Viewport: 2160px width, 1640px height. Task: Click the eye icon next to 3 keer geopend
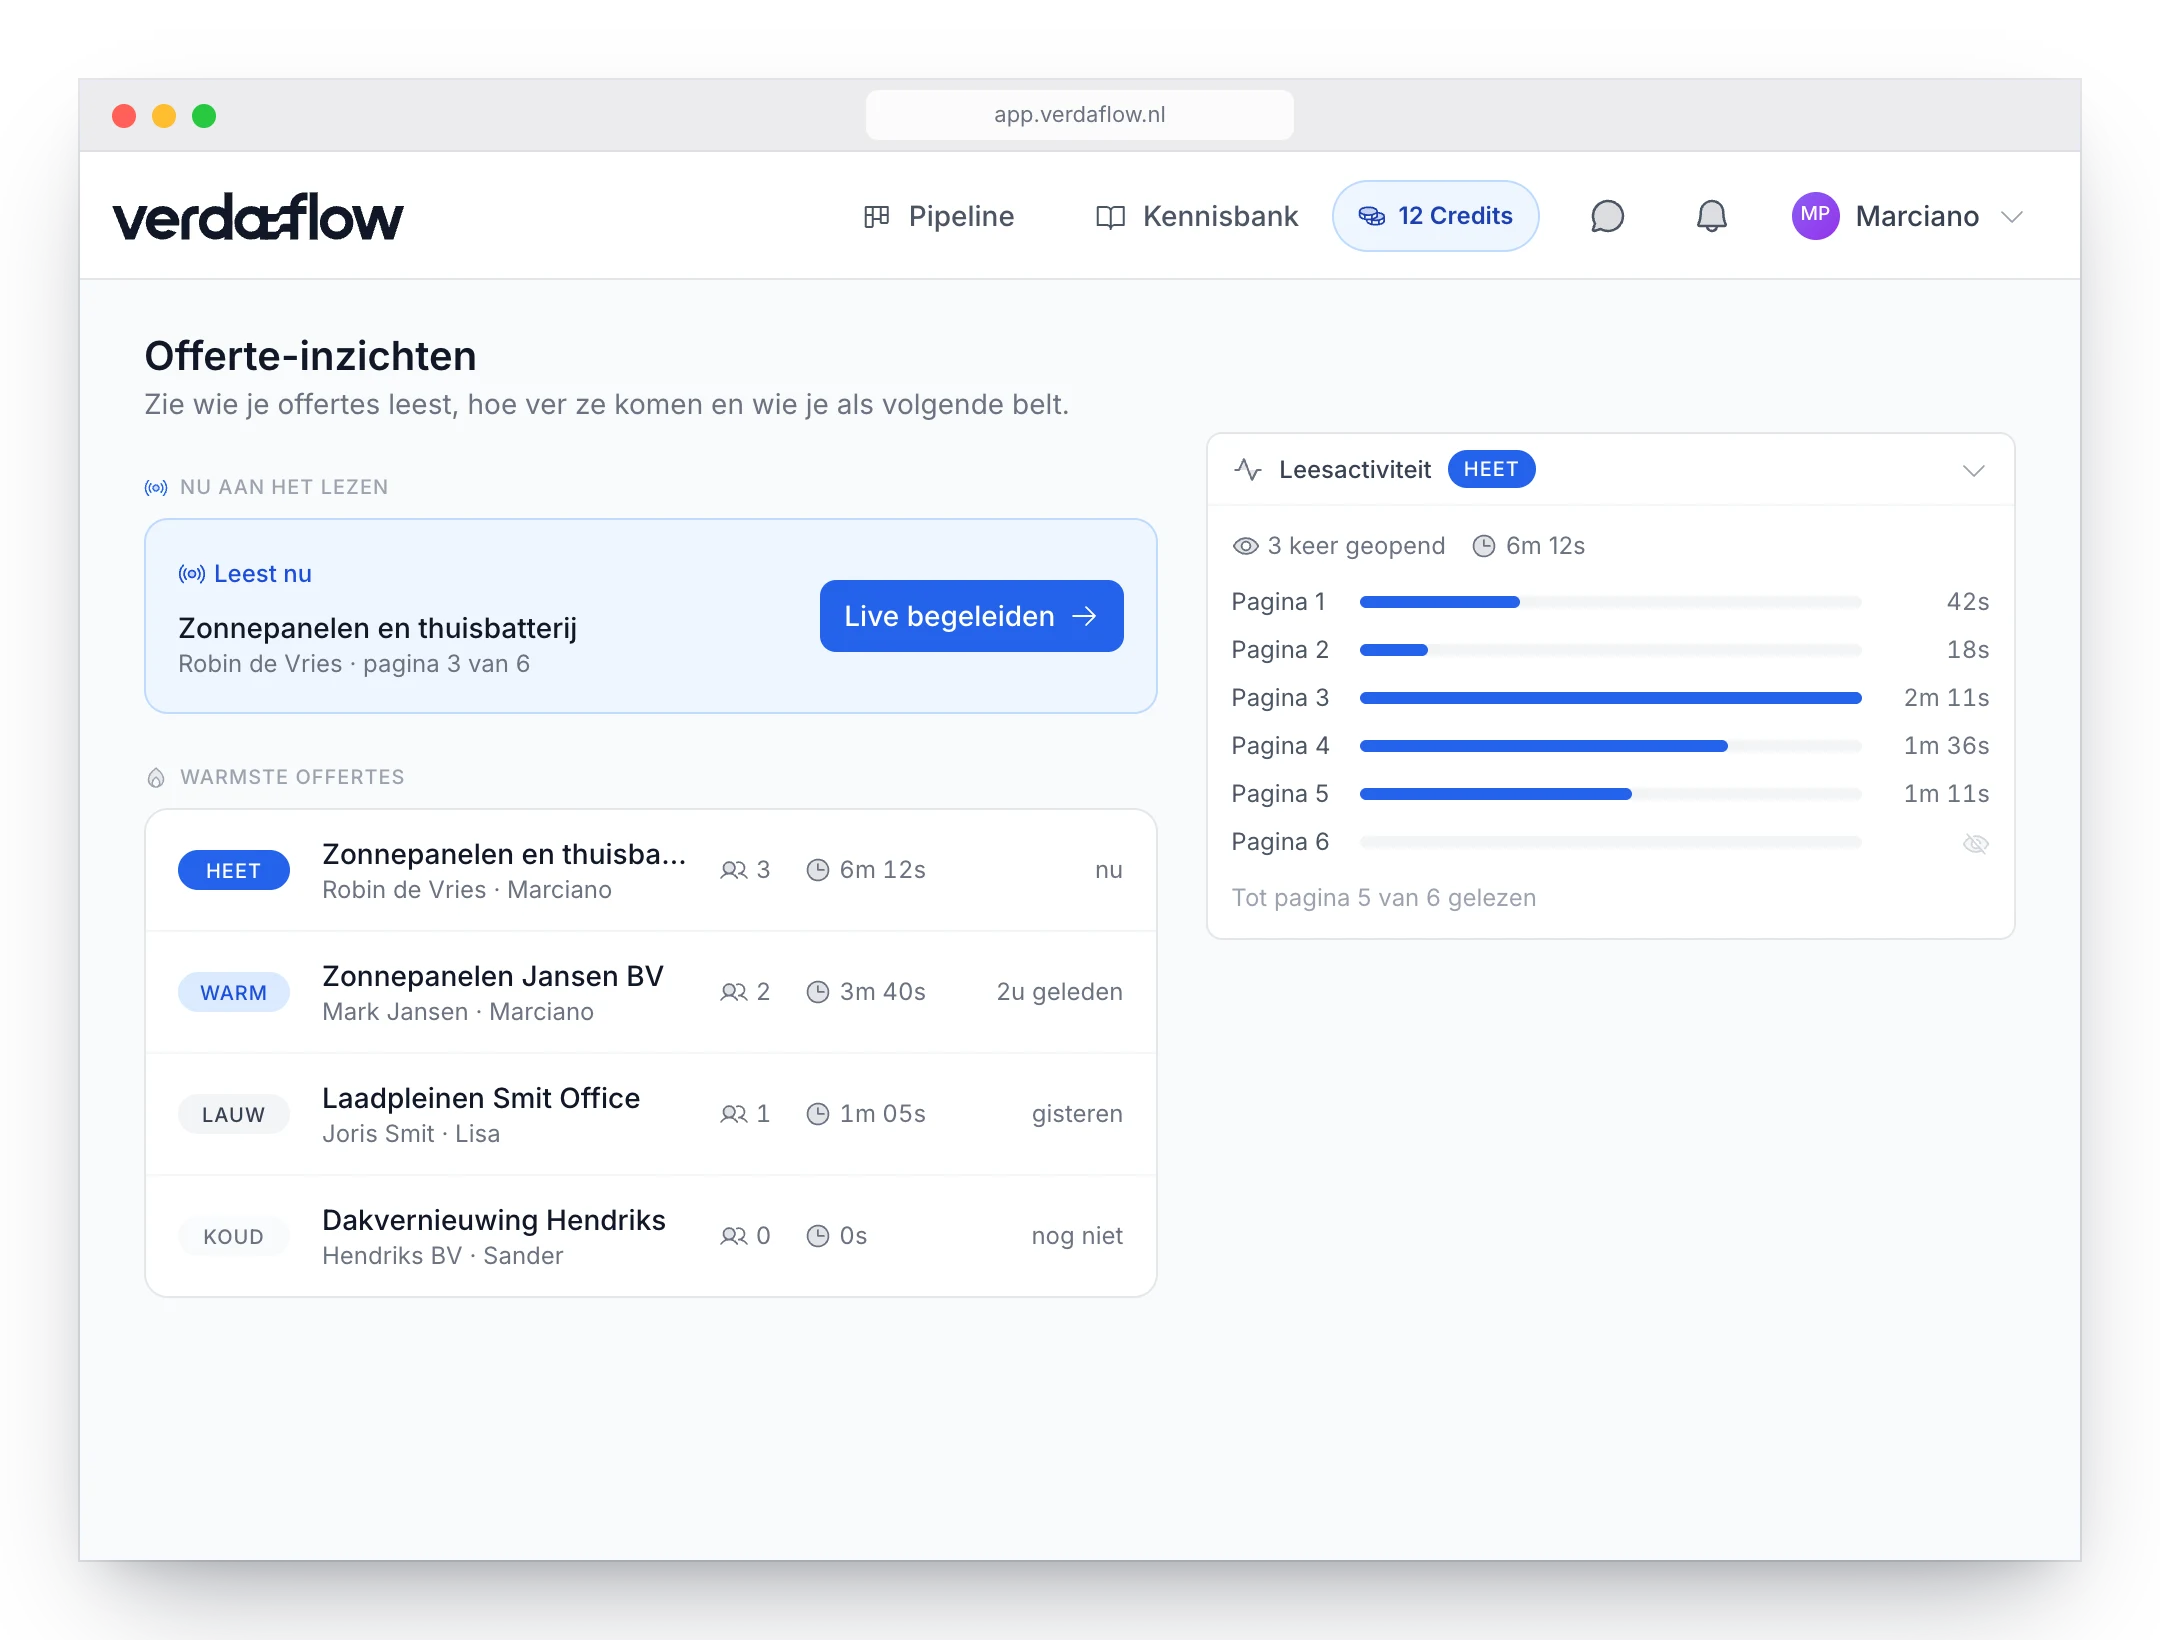coord(1245,546)
